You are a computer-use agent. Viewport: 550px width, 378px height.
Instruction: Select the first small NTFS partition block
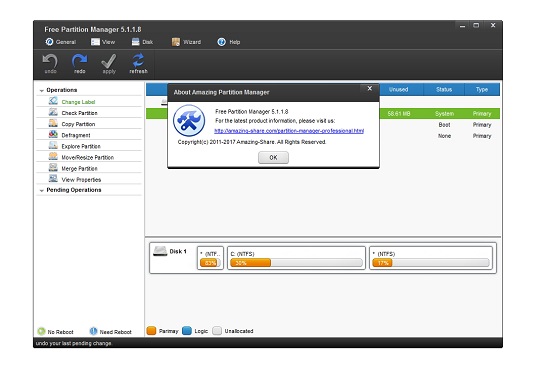click(210, 258)
